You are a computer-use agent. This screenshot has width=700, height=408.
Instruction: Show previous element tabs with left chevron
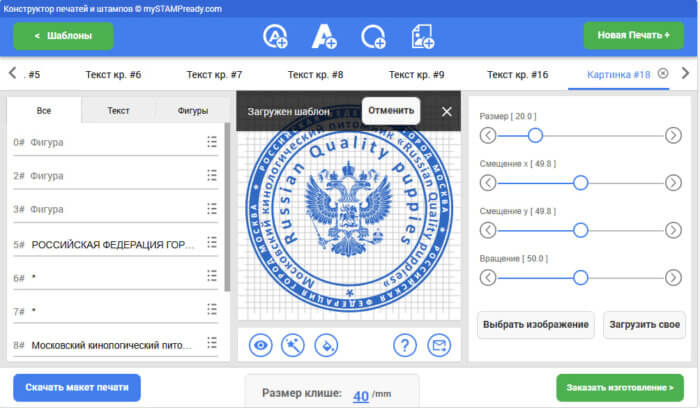click(x=12, y=73)
